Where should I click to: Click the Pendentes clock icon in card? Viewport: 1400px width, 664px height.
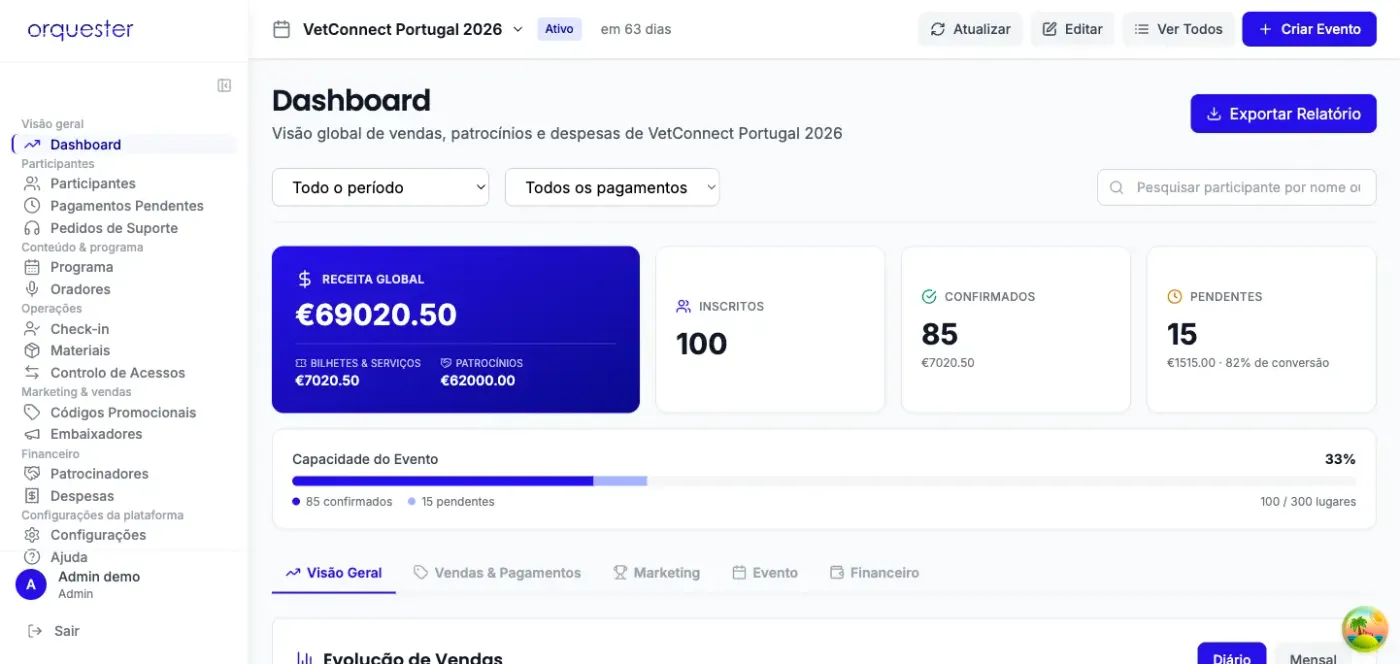(x=1175, y=296)
